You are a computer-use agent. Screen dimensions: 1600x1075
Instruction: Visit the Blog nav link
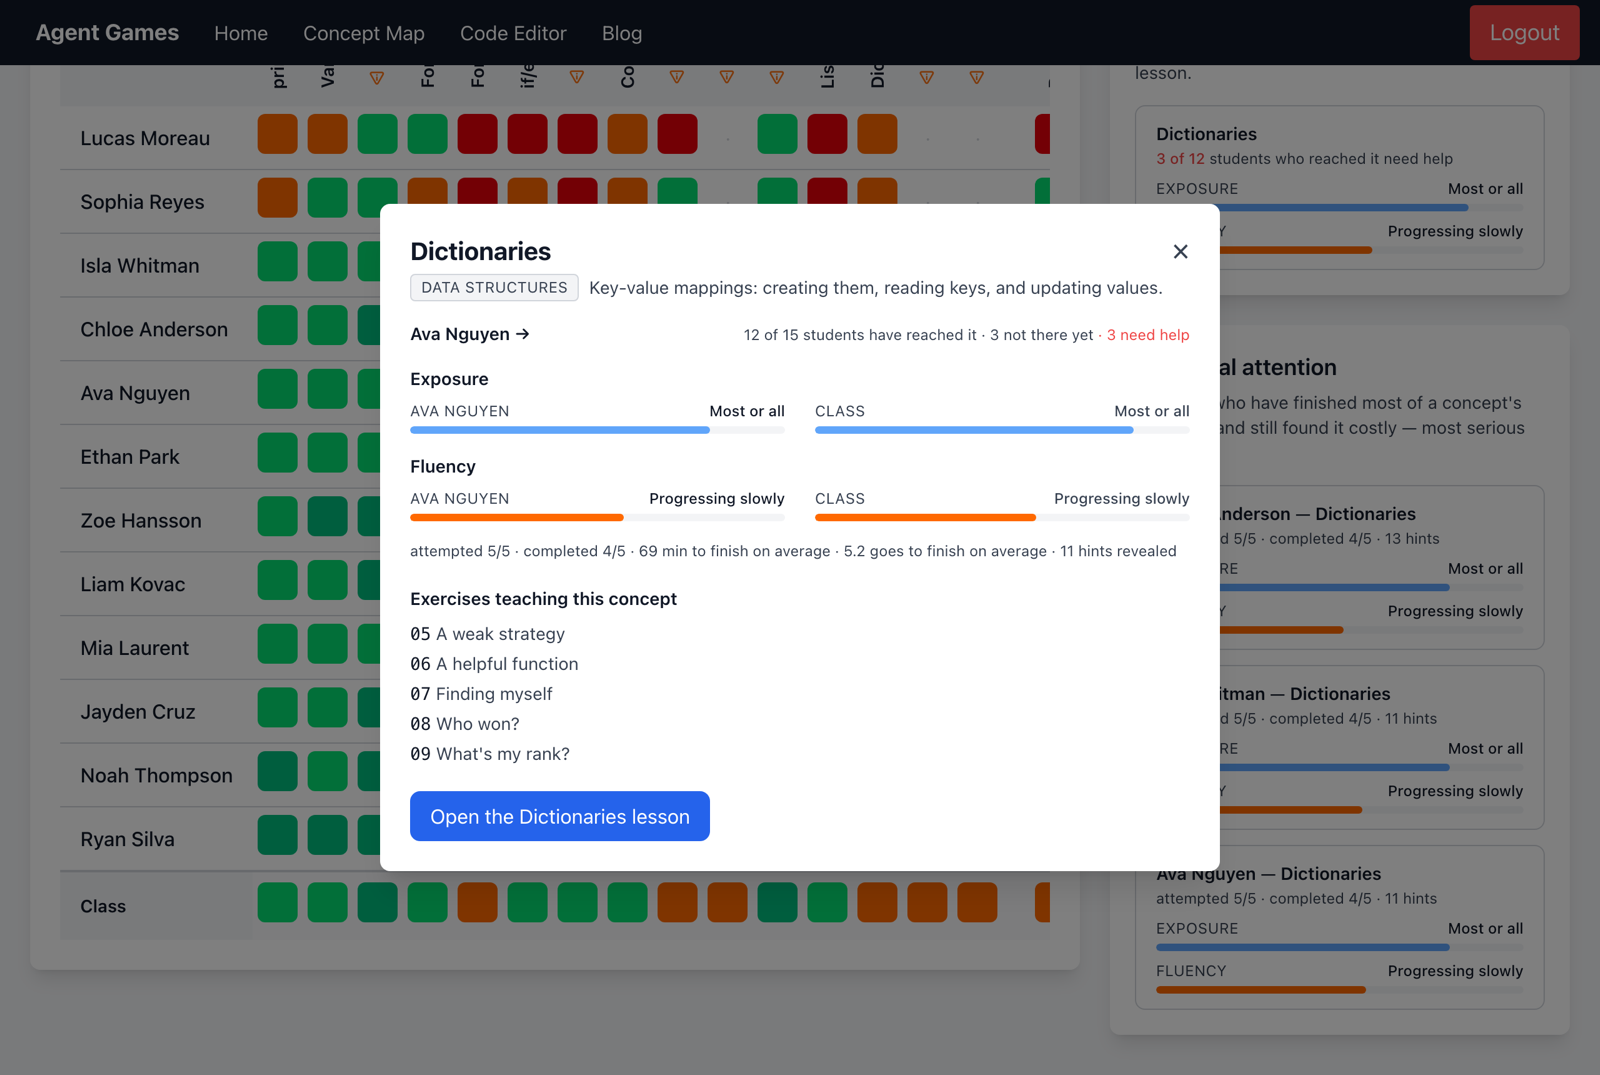tap(622, 33)
